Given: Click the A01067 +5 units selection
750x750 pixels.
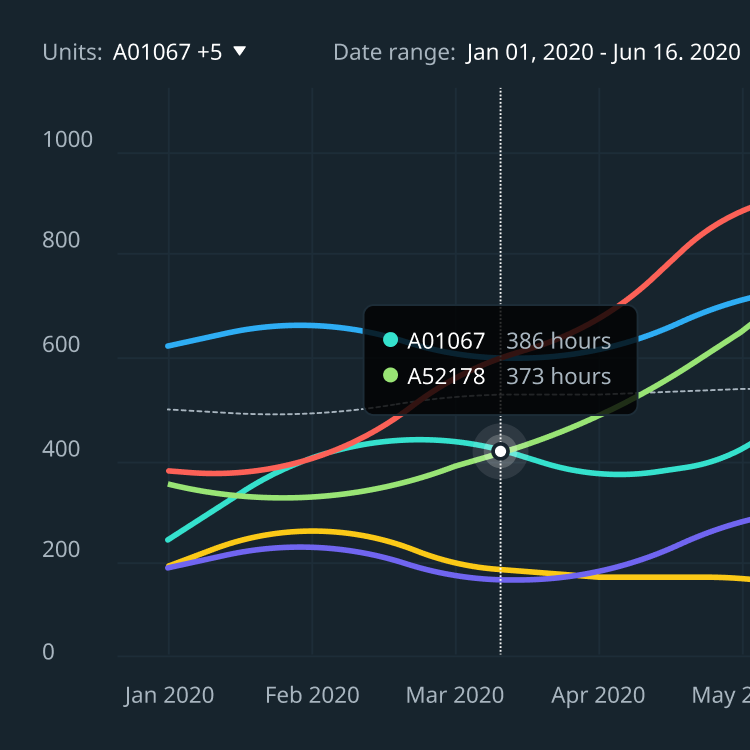Looking at the screenshot, I should 167,52.
